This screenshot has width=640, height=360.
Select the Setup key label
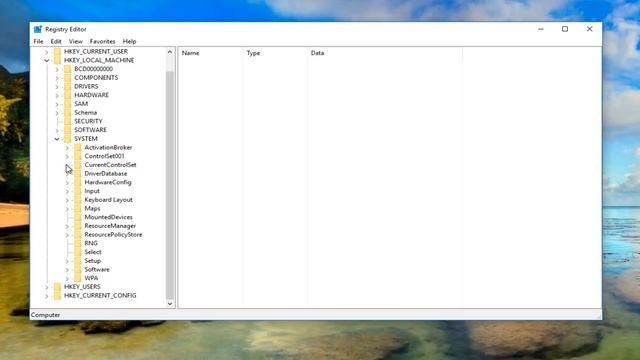point(92,261)
